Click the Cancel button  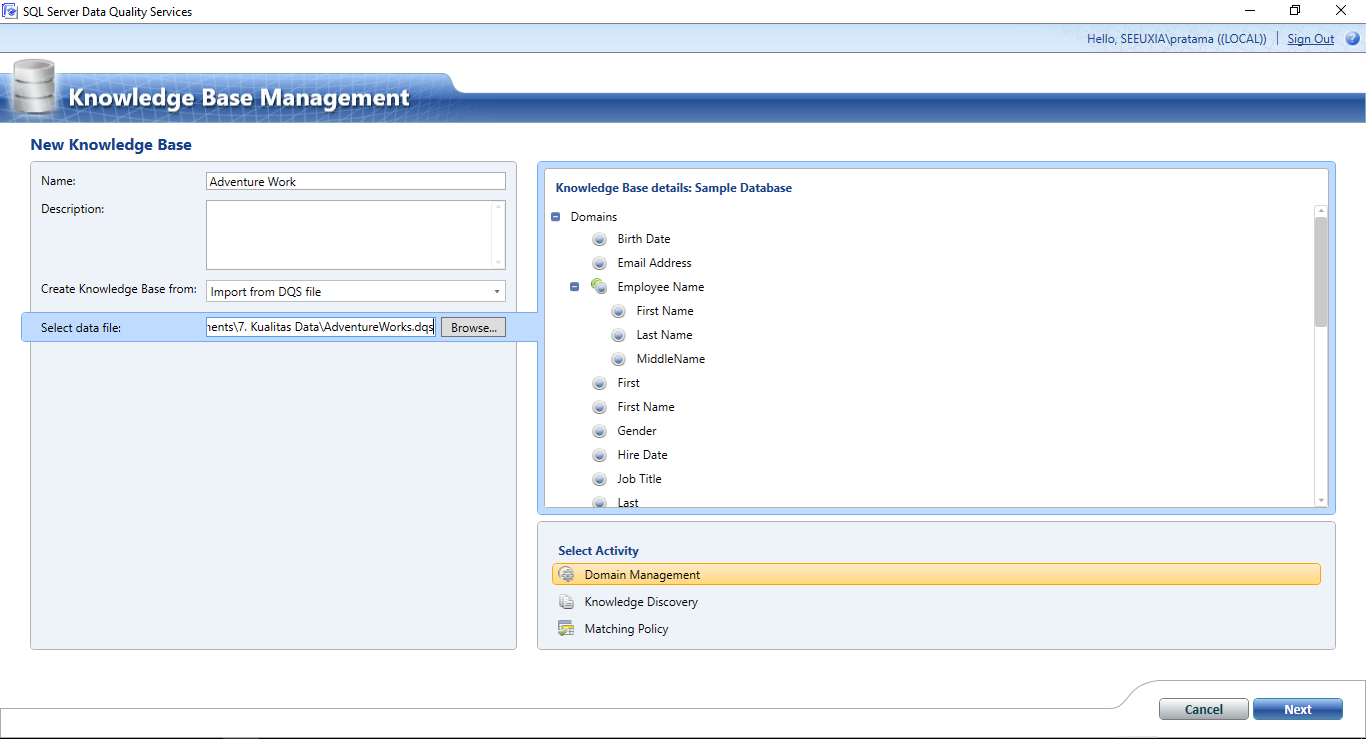pyautogui.click(x=1204, y=709)
